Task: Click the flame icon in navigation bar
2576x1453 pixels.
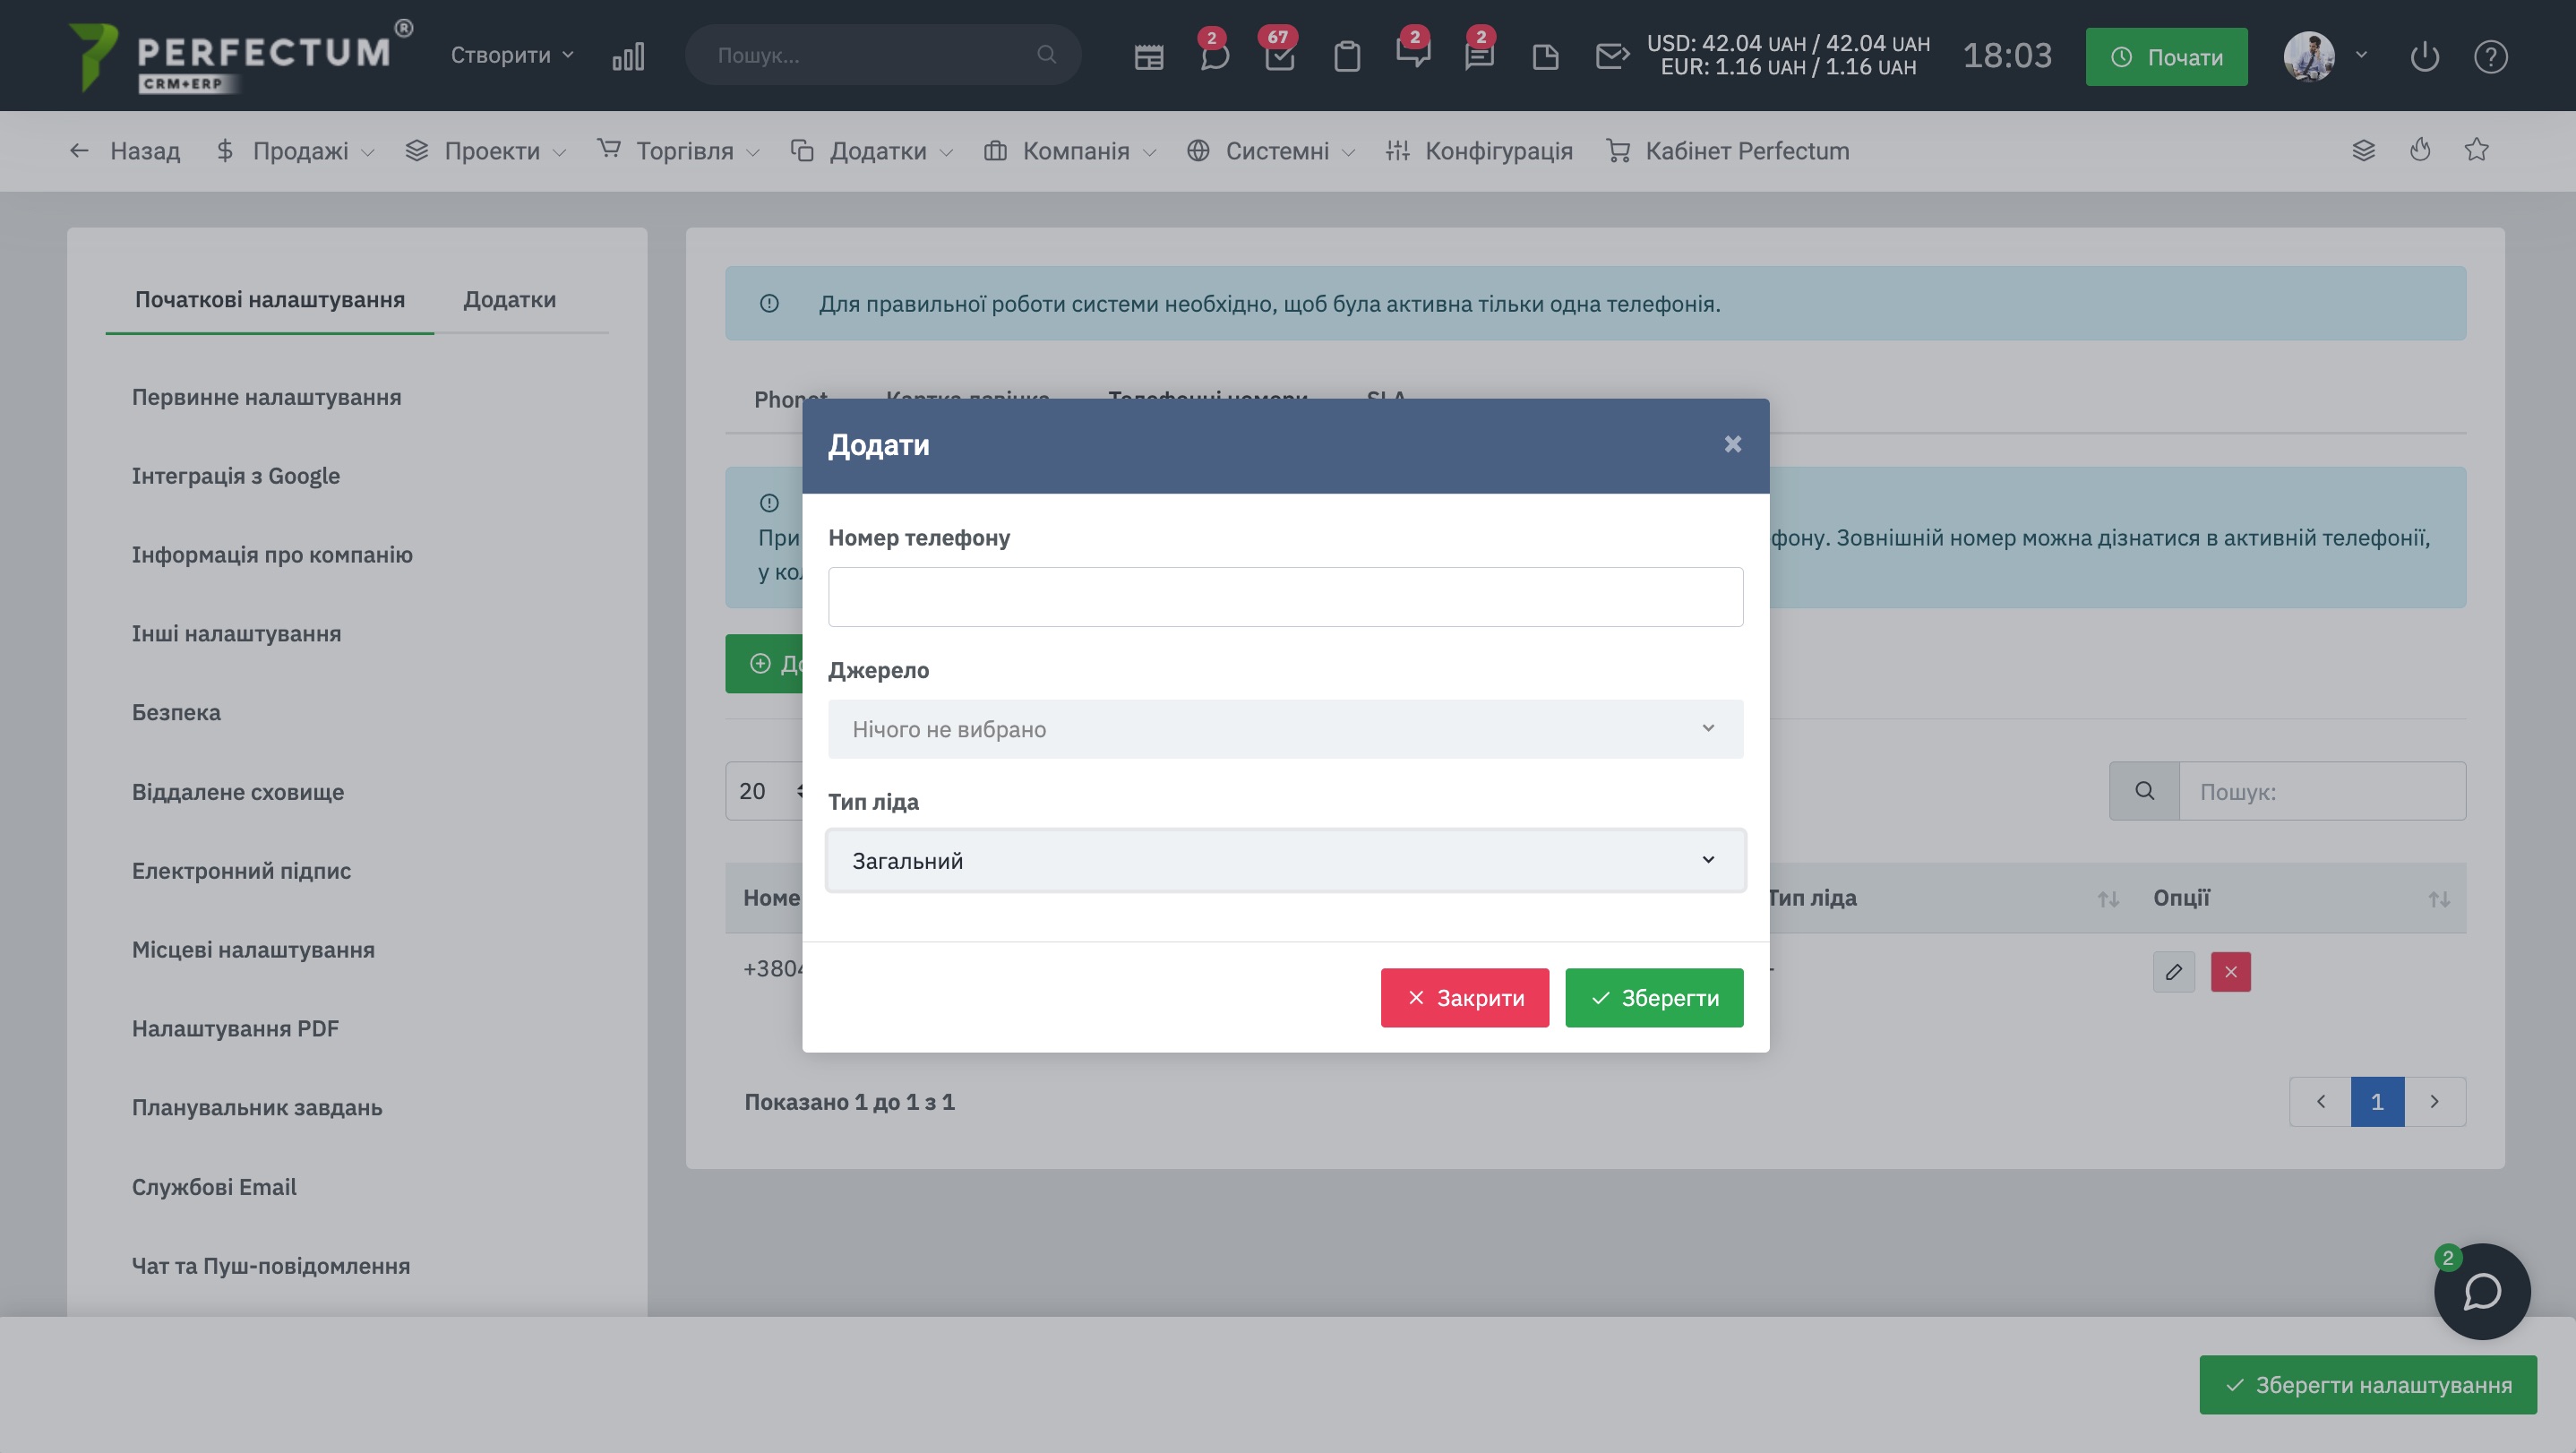Action: click(x=2420, y=150)
